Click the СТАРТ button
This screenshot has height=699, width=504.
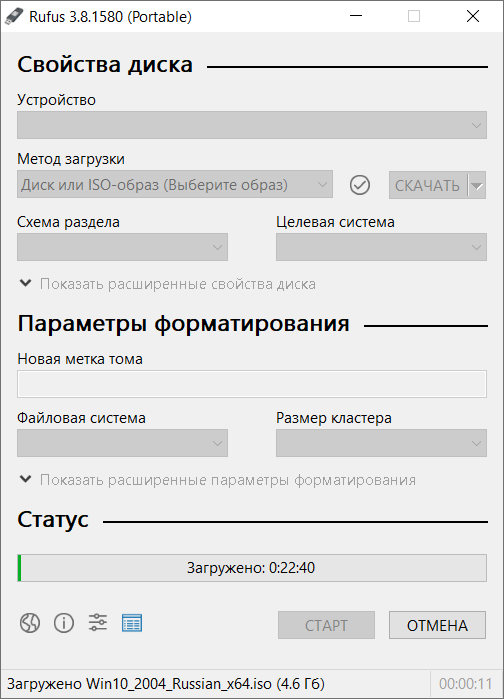[326, 625]
